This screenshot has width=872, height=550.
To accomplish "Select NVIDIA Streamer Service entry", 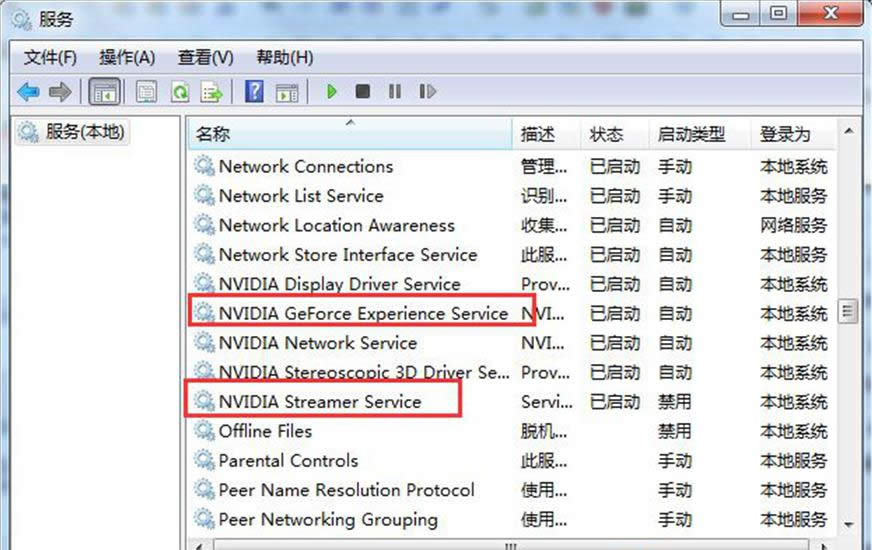I will tap(320, 402).
